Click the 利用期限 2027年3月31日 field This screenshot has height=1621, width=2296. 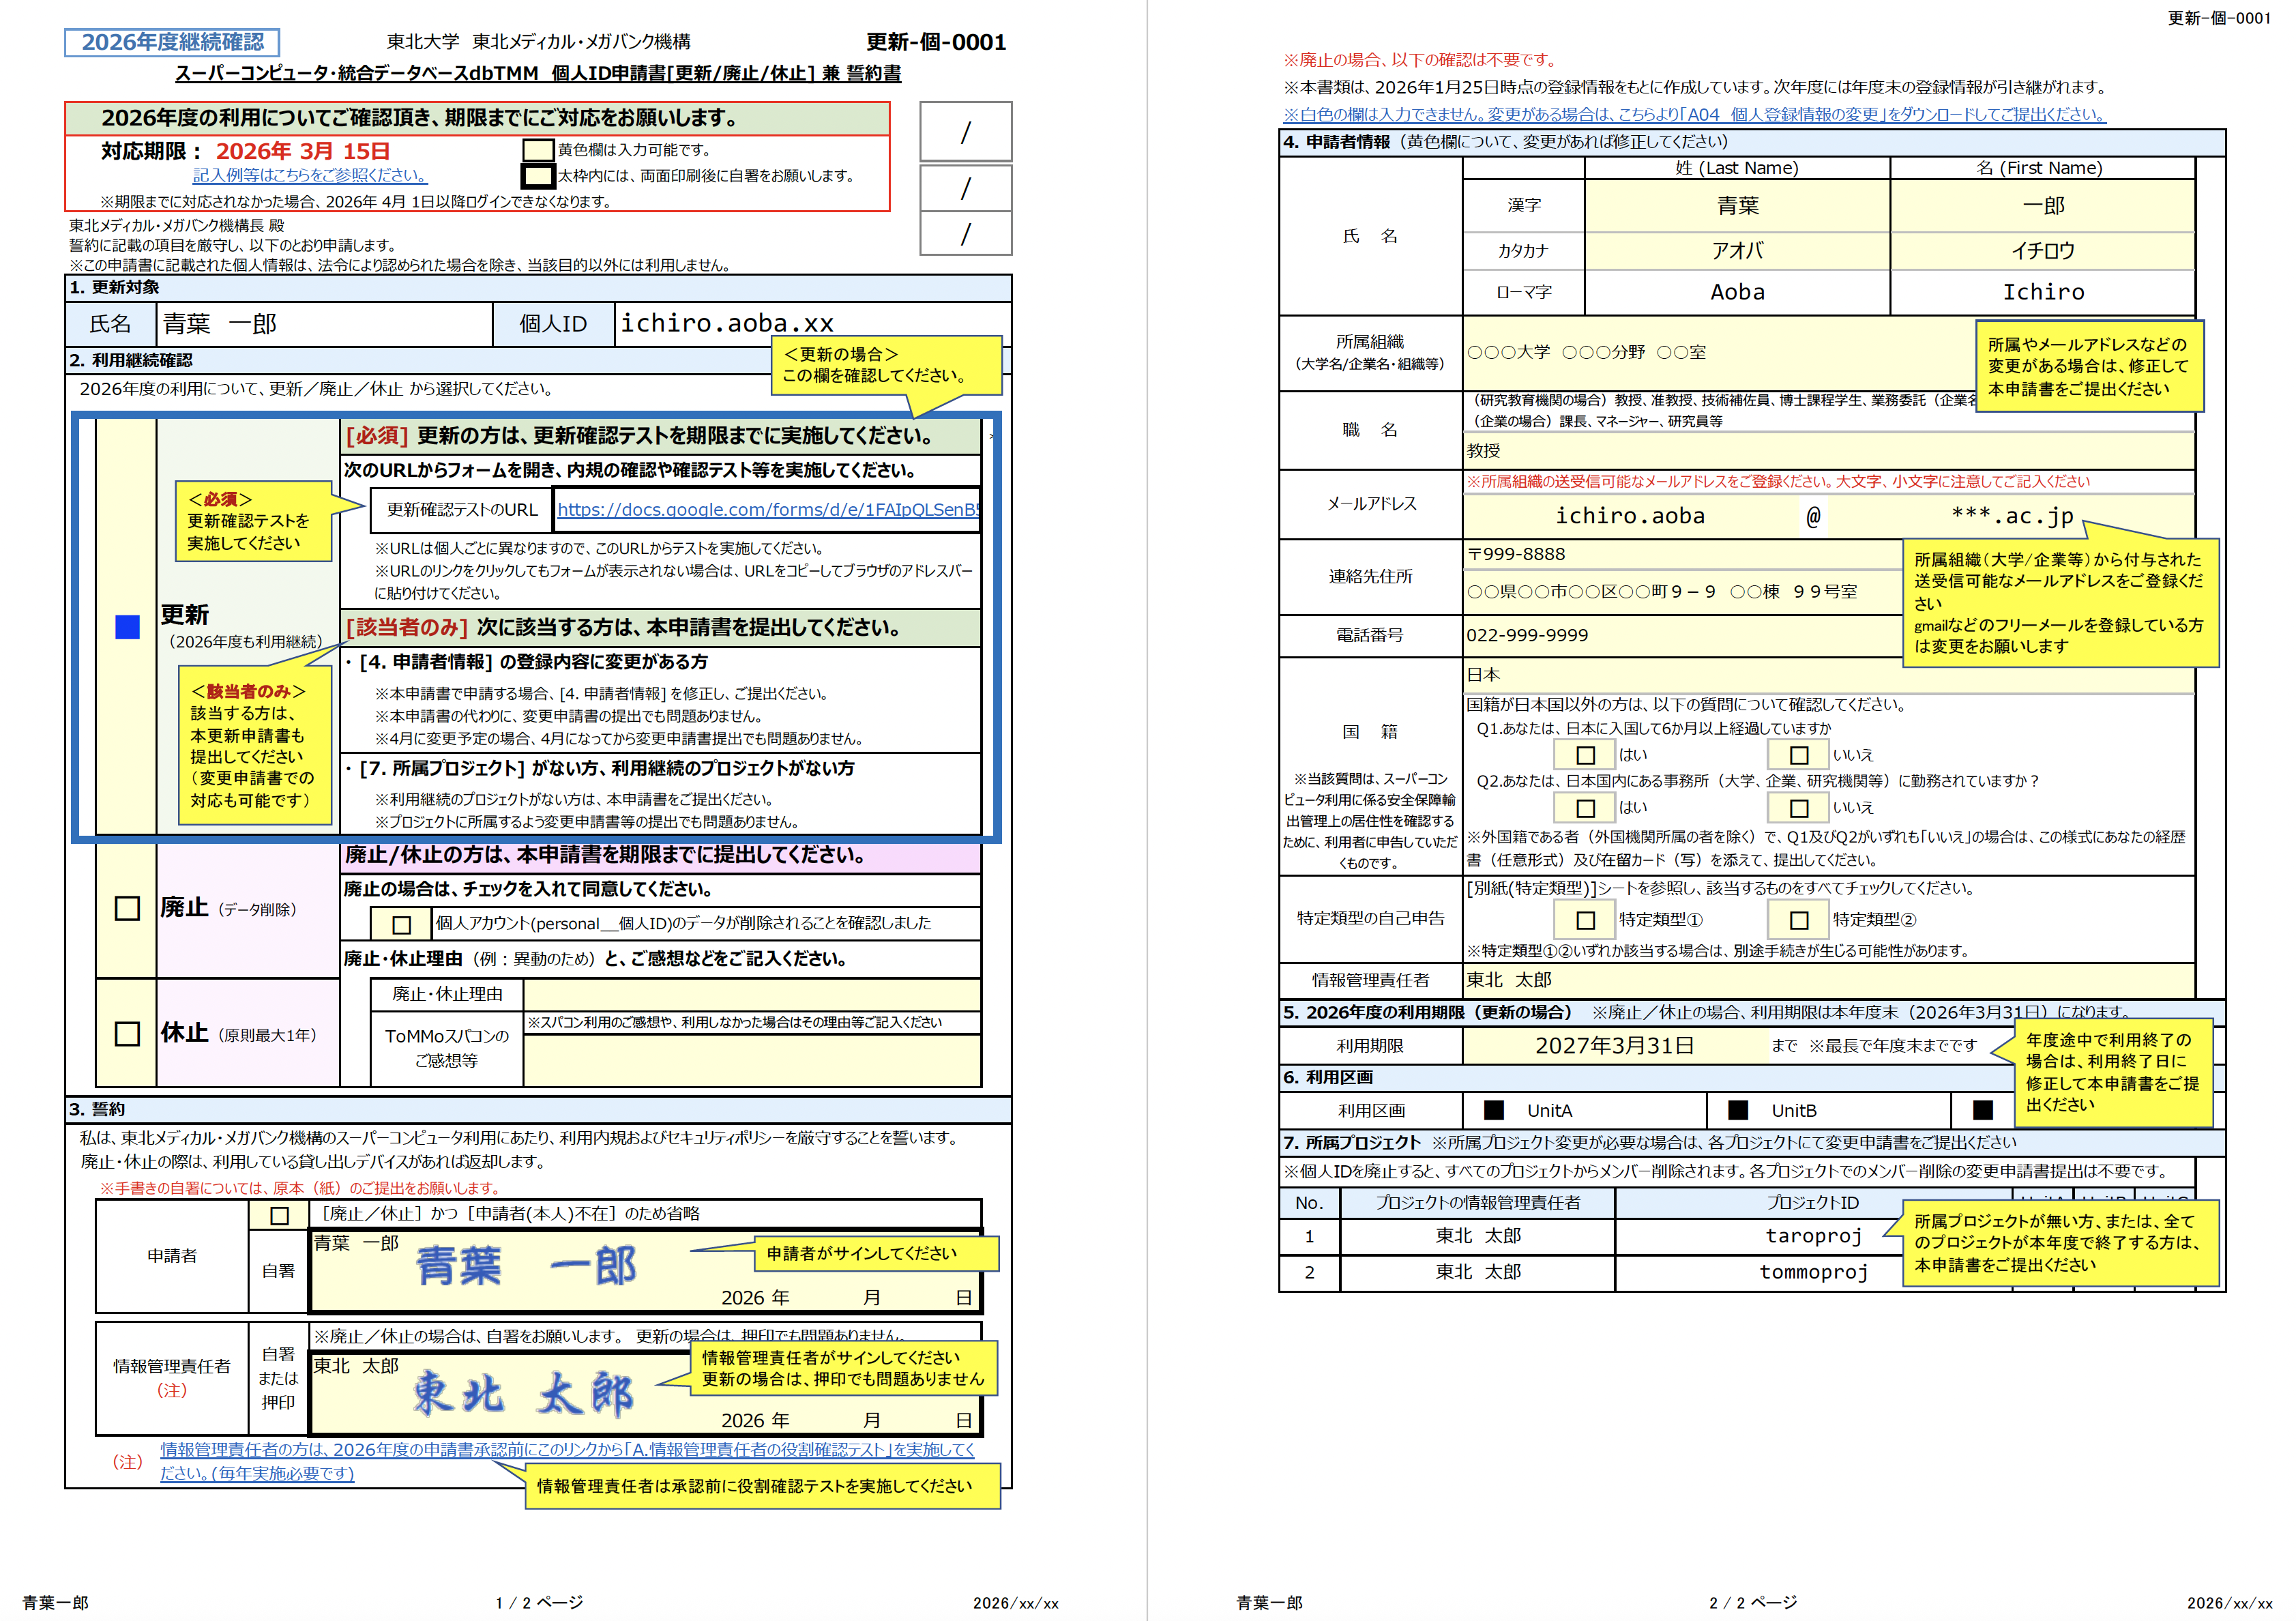pyautogui.click(x=1614, y=1046)
